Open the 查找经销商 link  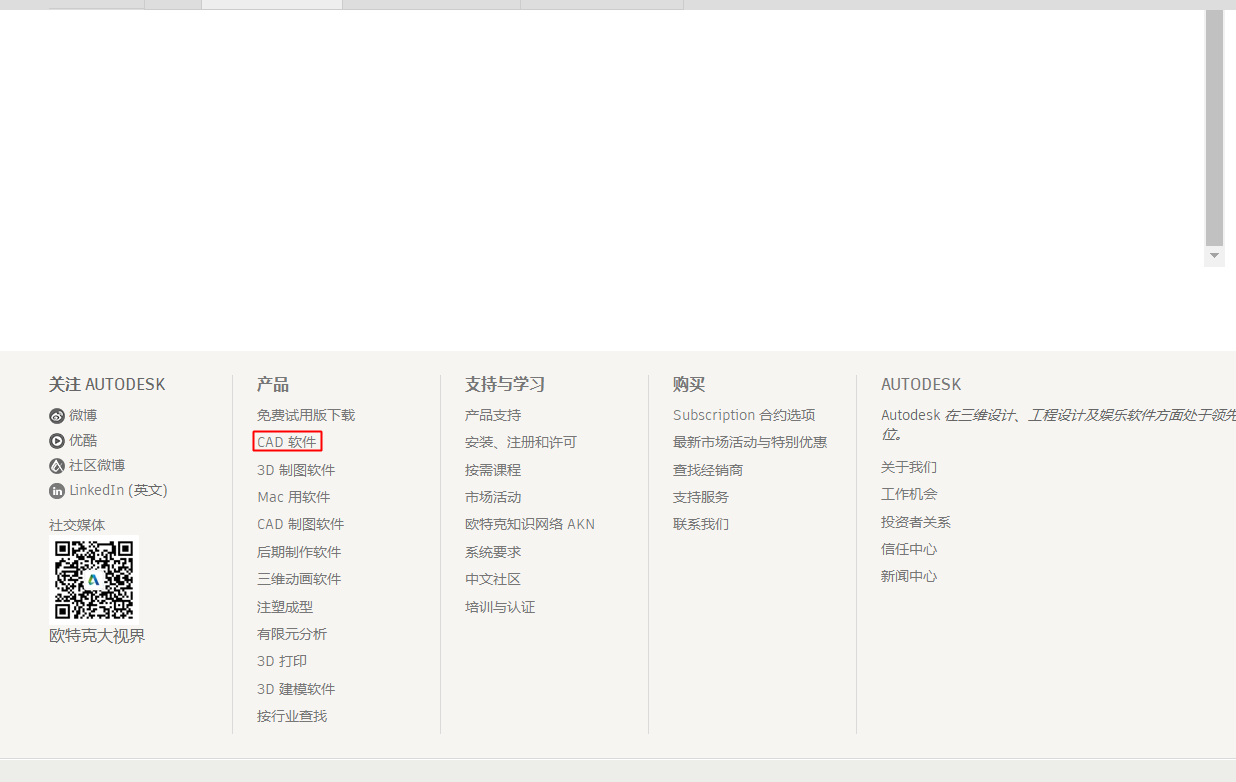(708, 470)
